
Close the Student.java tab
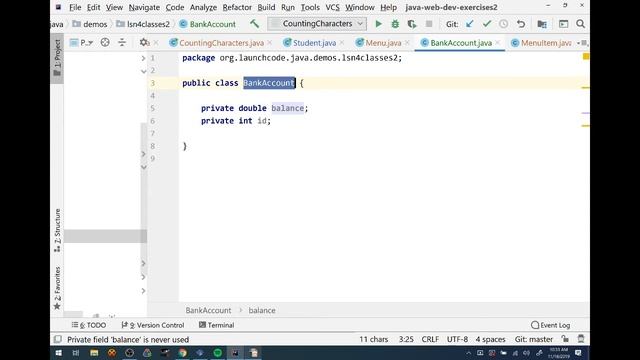pyautogui.click(x=342, y=42)
